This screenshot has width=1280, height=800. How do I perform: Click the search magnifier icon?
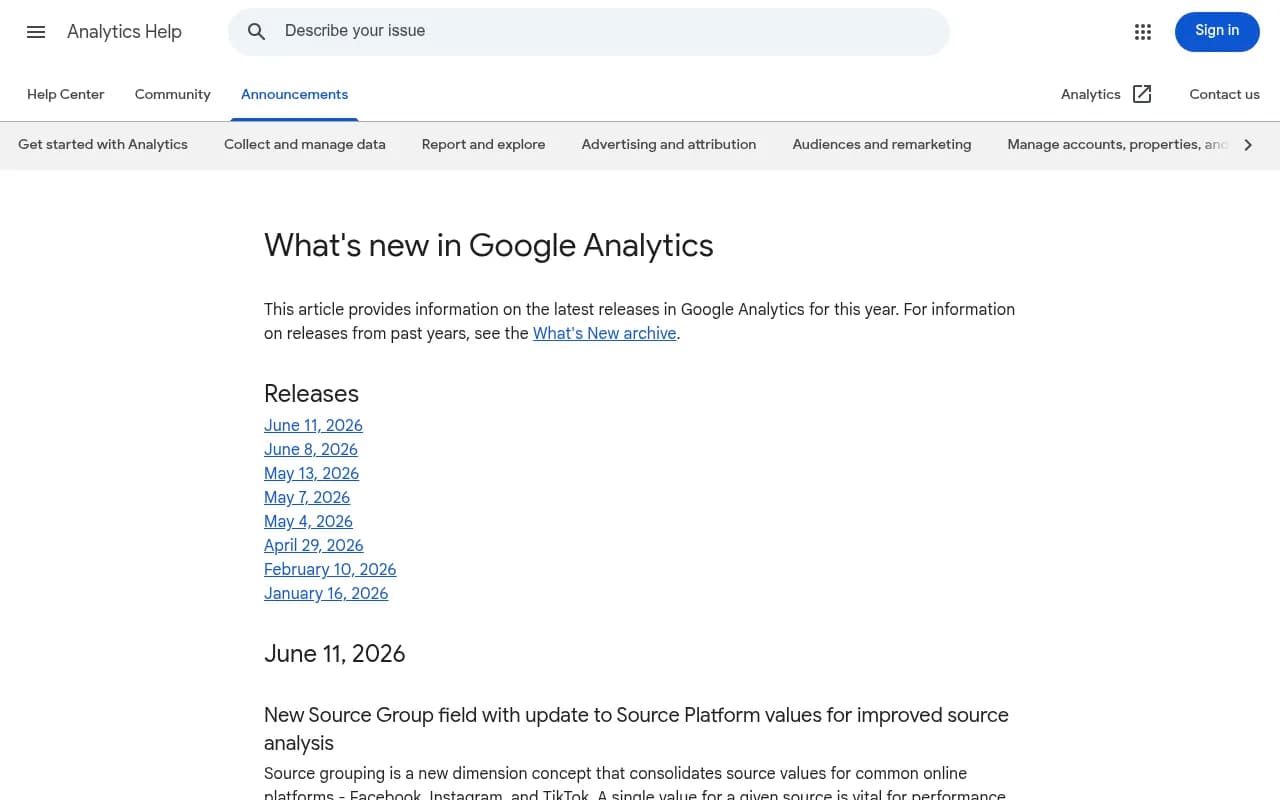pyautogui.click(x=257, y=32)
